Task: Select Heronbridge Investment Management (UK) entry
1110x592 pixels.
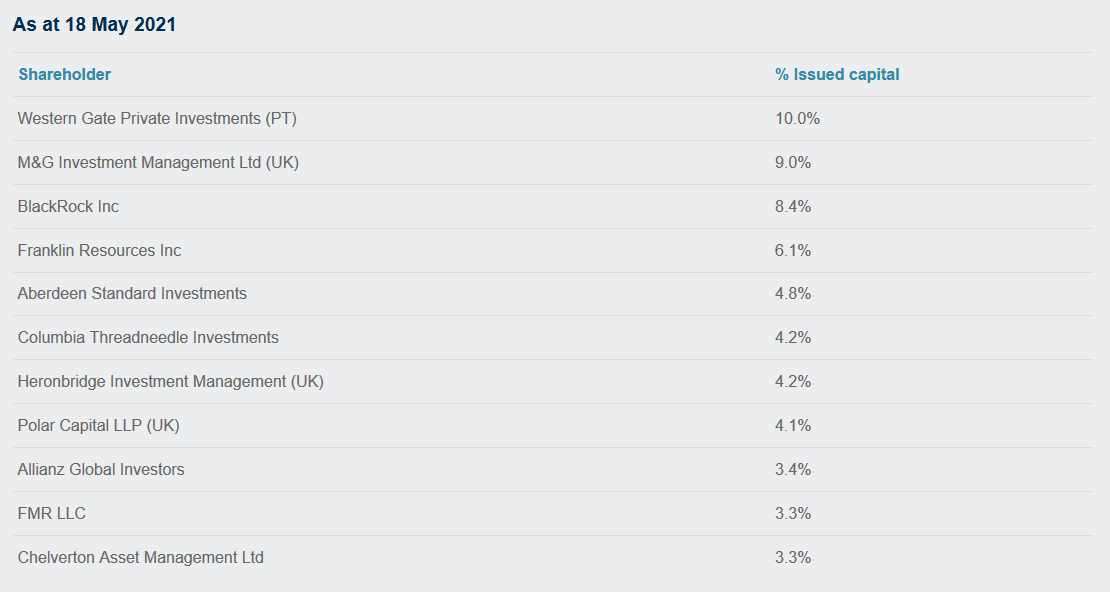Action: click(171, 381)
